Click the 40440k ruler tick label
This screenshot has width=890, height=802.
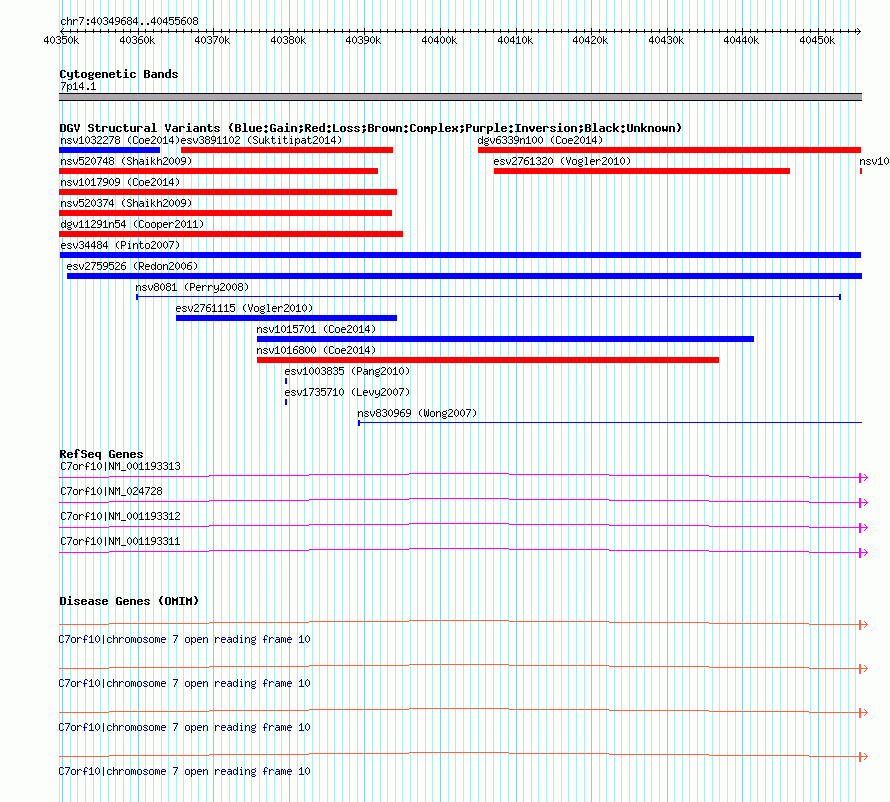point(741,41)
